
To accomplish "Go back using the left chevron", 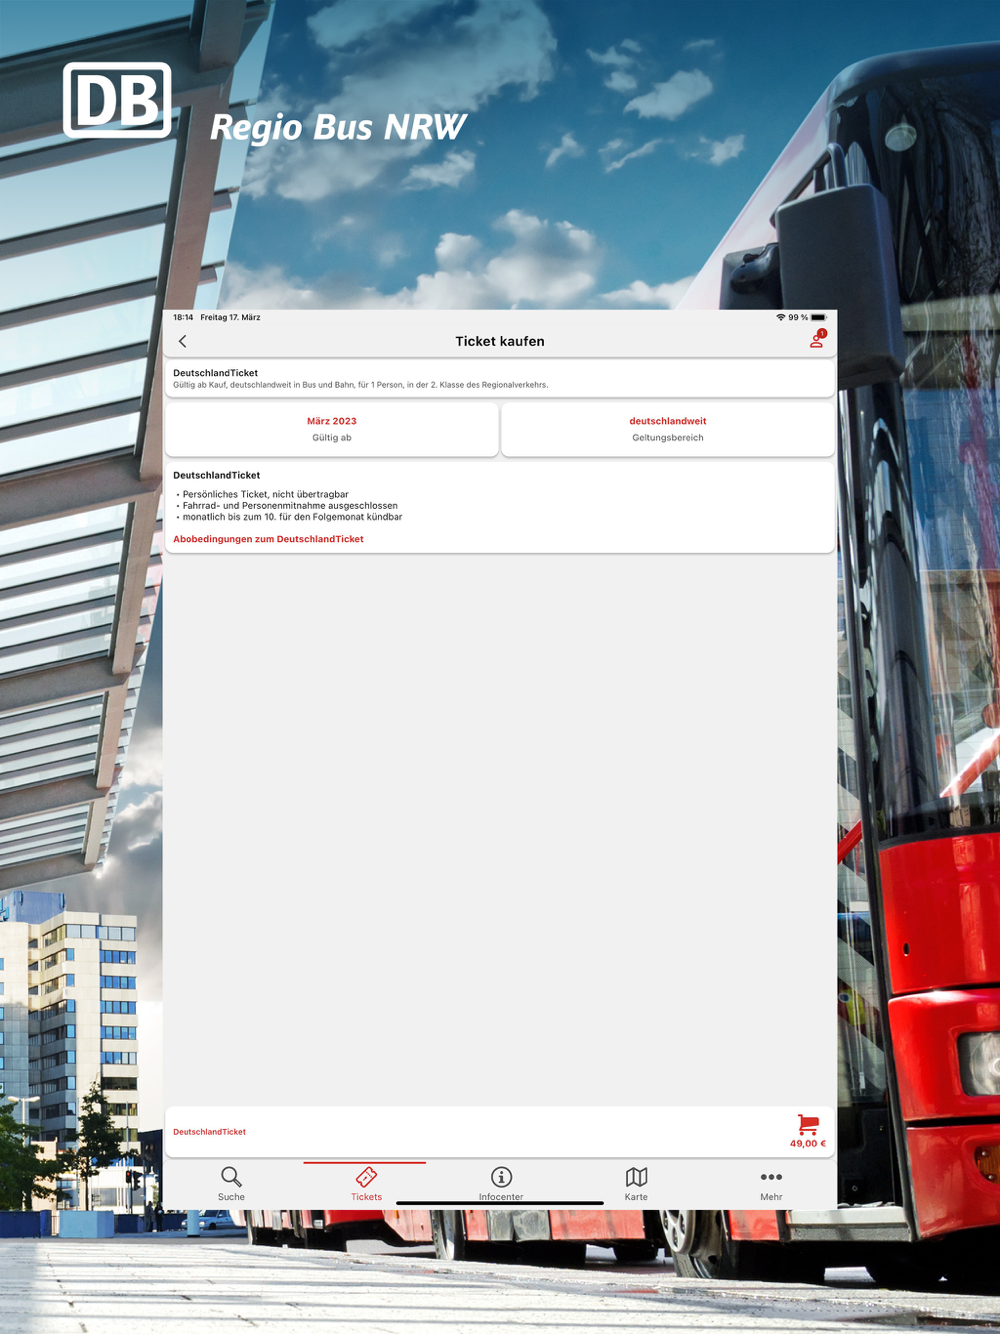I will pos(183,342).
